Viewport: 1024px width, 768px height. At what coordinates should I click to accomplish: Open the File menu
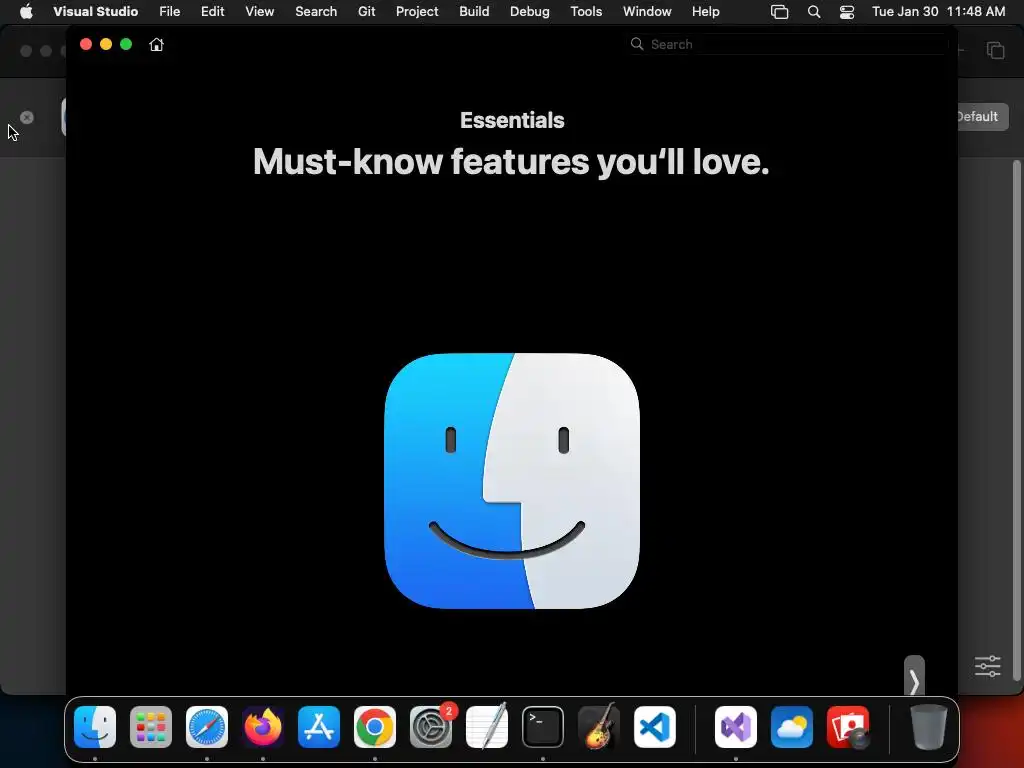point(170,11)
